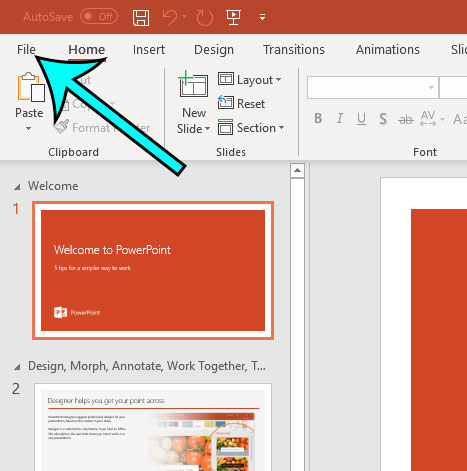
Task: Open the Animations tab
Action: coord(387,49)
